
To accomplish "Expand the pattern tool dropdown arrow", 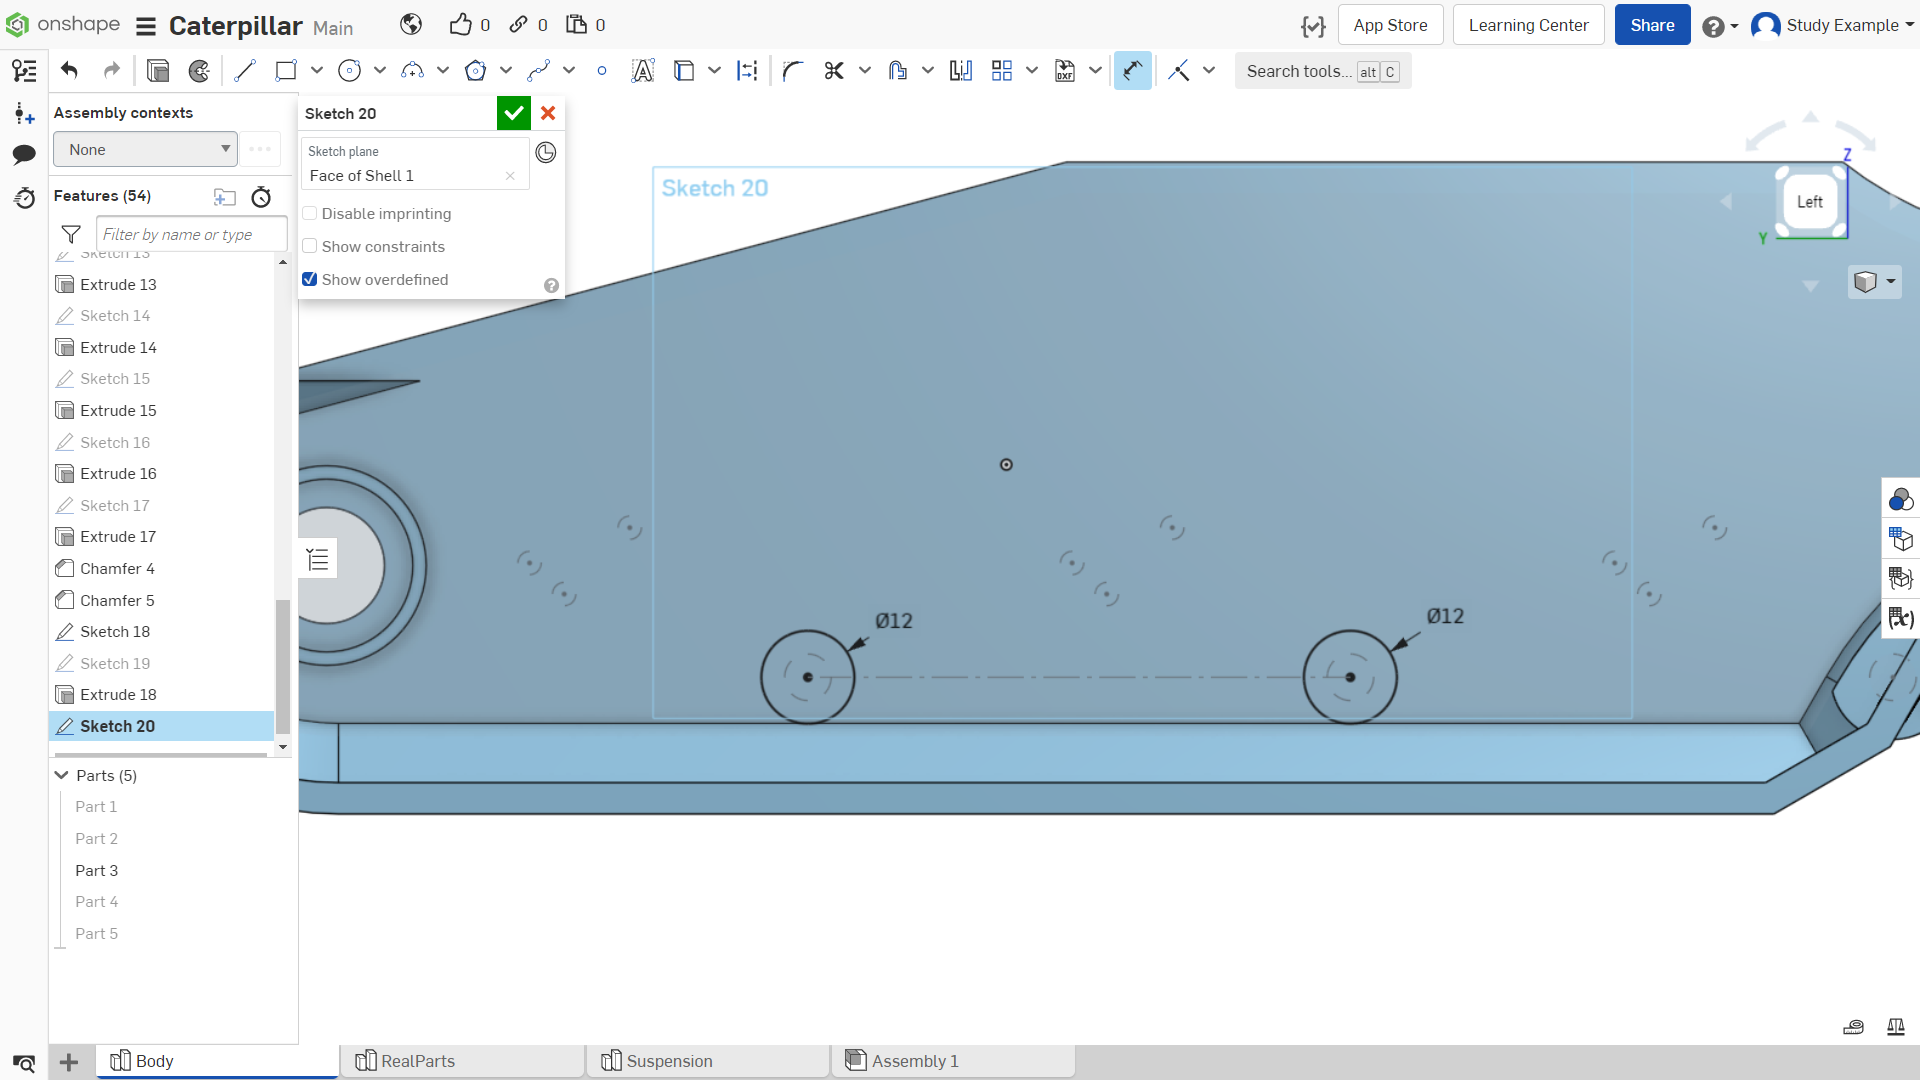I will tap(1032, 71).
